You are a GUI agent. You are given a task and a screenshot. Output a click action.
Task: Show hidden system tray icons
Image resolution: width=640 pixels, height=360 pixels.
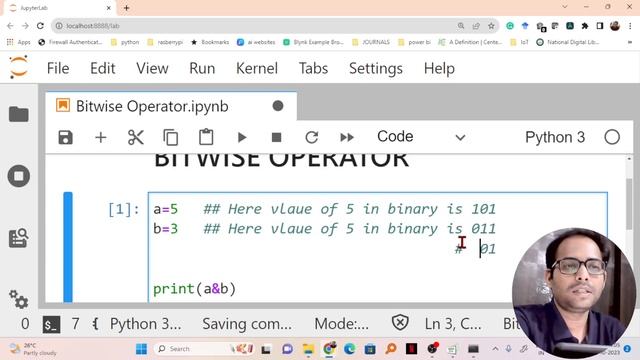point(495,349)
